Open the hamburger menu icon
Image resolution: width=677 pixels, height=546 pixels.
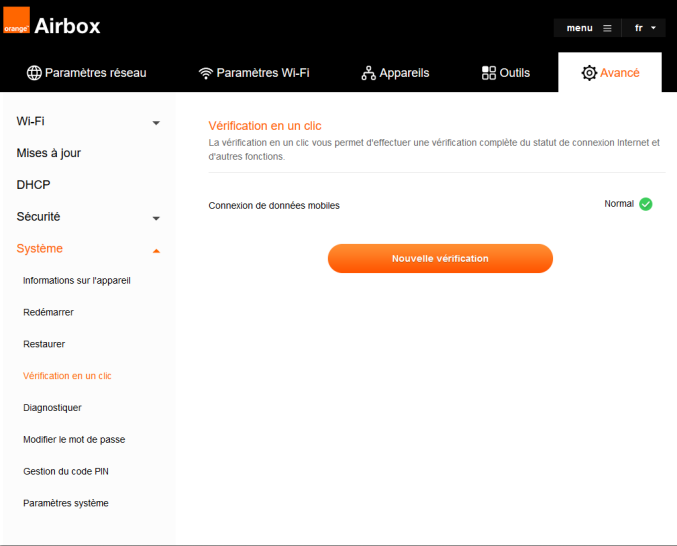tap(607, 28)
